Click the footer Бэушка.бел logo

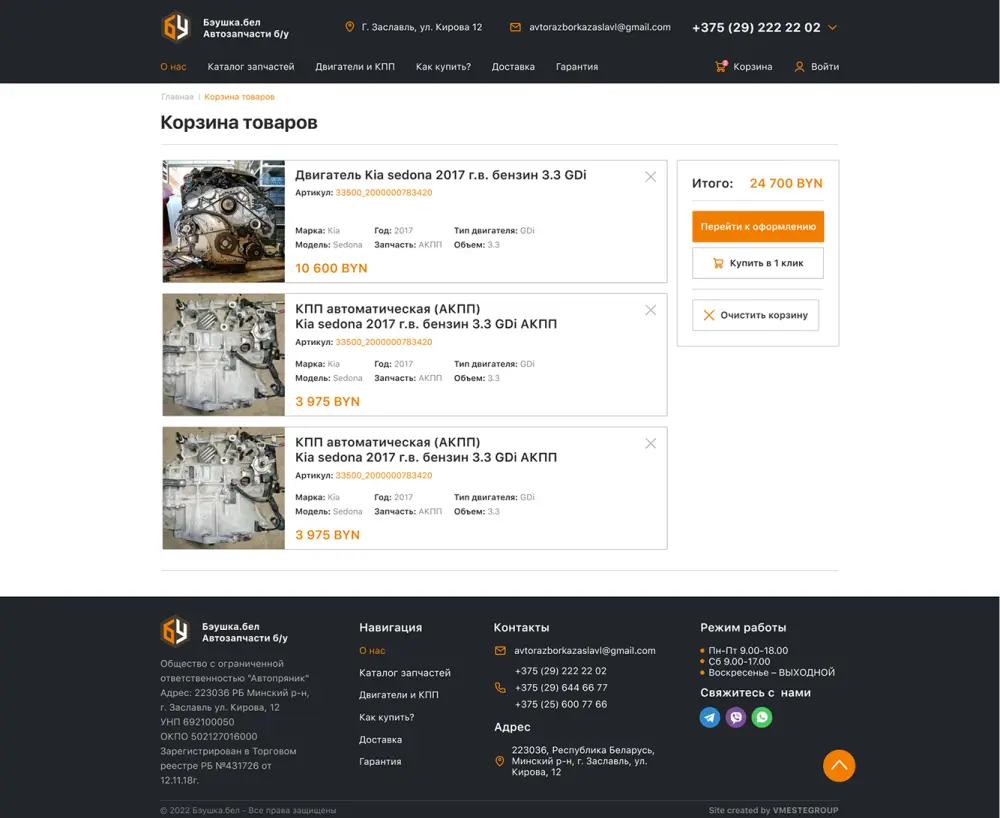click(224, 632)
